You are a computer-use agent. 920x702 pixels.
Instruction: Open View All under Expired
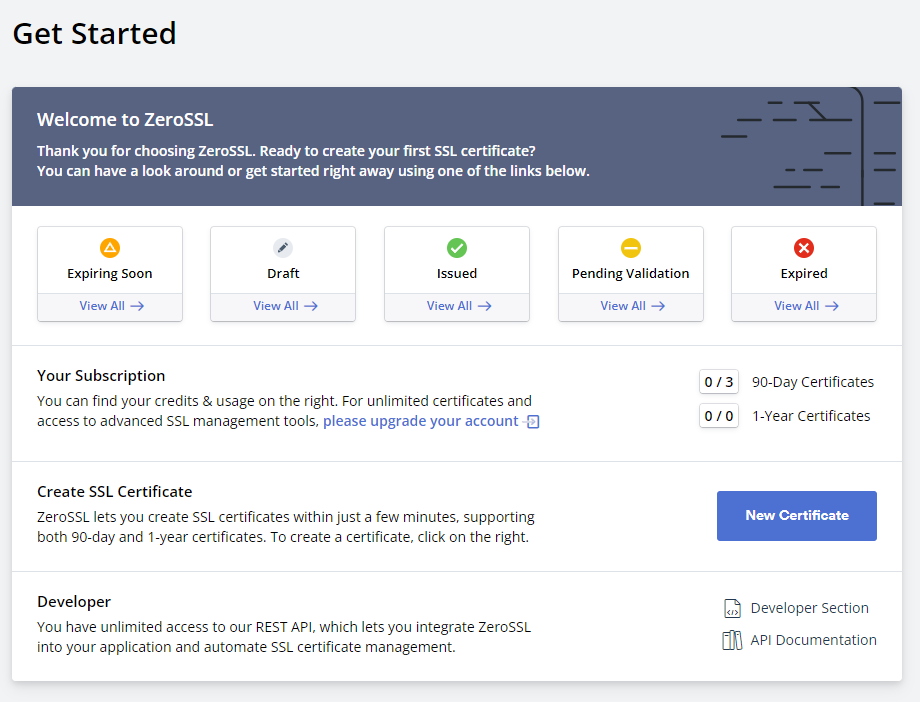[805, 306]
